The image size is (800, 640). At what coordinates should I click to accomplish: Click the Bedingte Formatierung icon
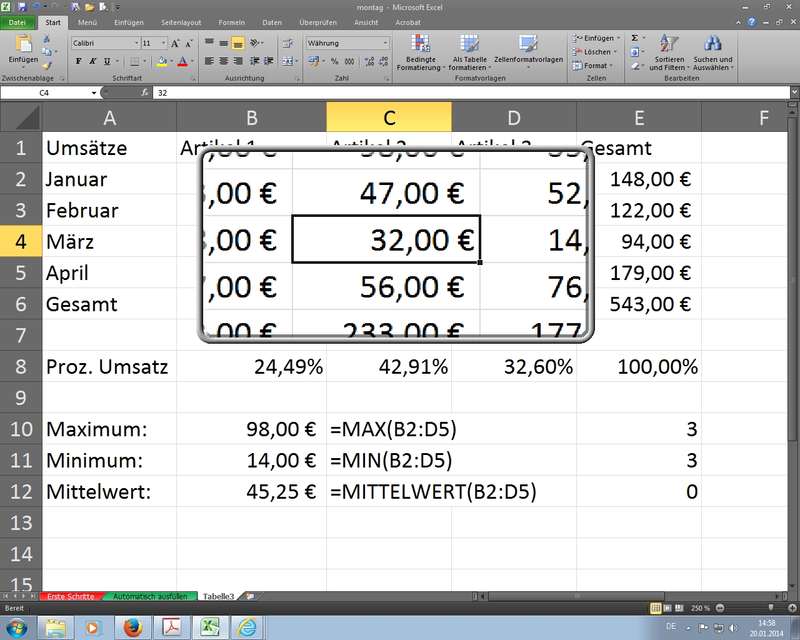tap(420, 46)
